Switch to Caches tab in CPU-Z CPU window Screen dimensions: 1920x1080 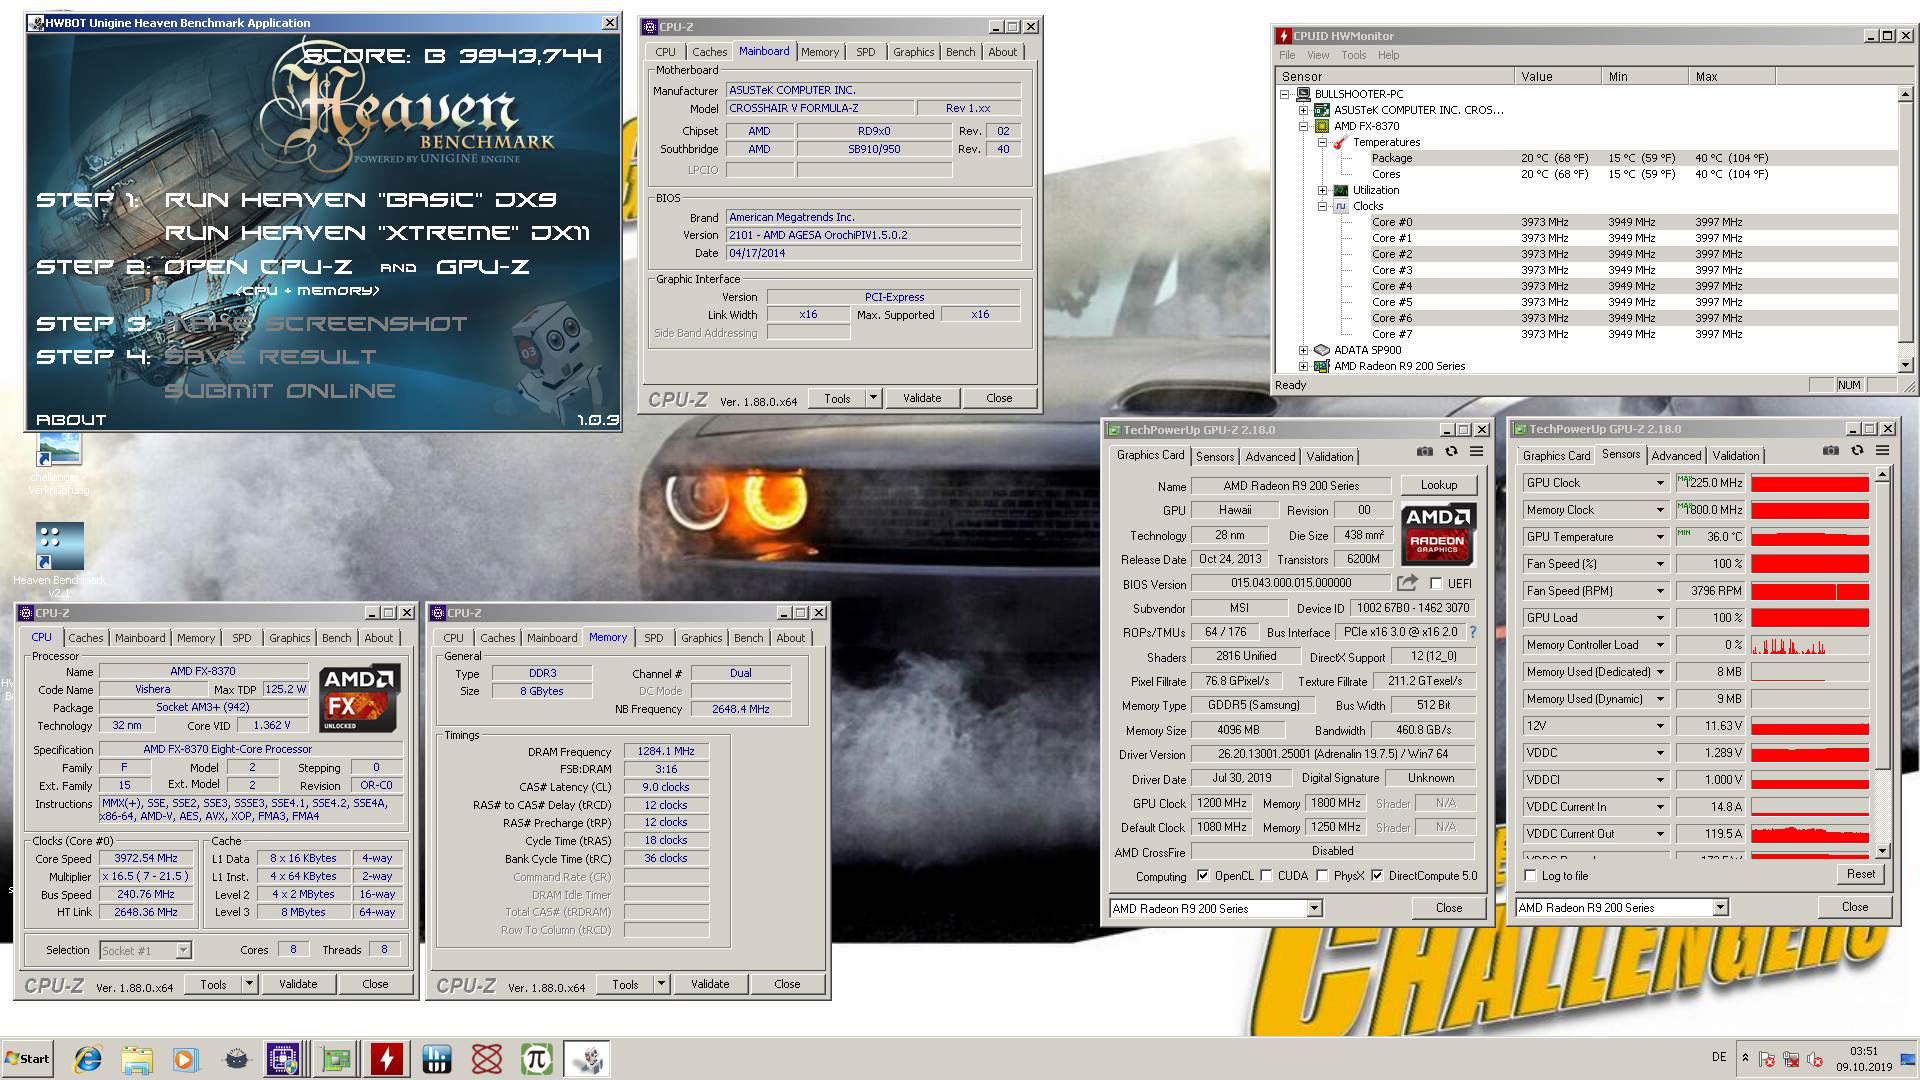85,638
